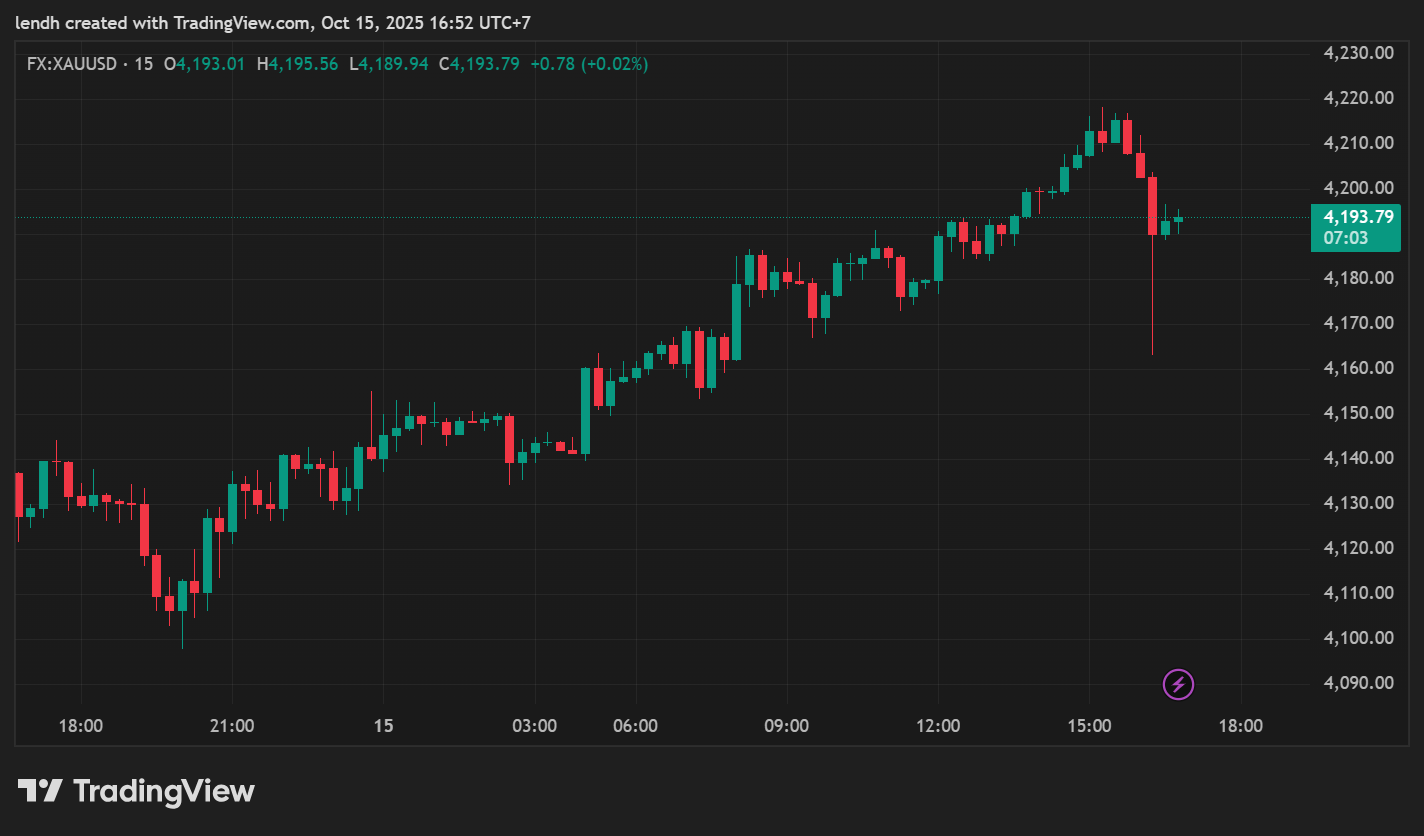The height and width of the screenshot is (836, 1424).
Task: Click the low value L4,189.94
Action: [x=388, y=64]
